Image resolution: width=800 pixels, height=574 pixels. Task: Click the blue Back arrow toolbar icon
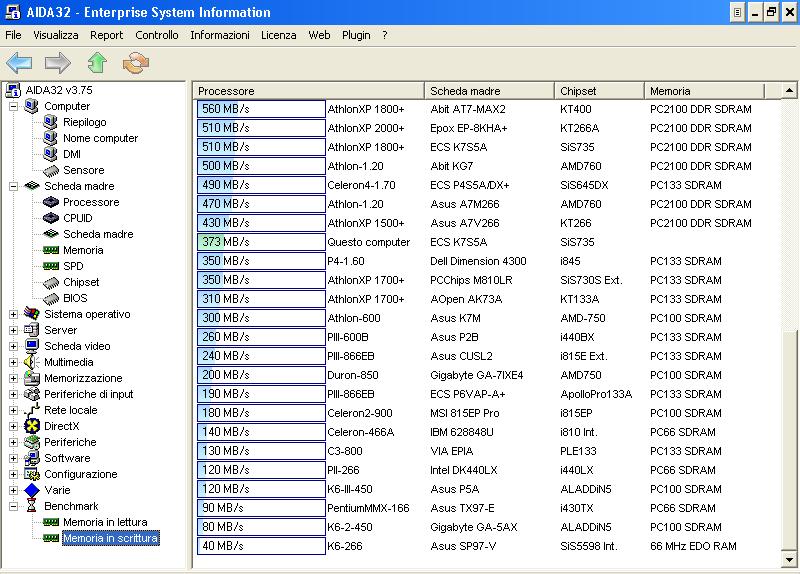click(19, 63)
